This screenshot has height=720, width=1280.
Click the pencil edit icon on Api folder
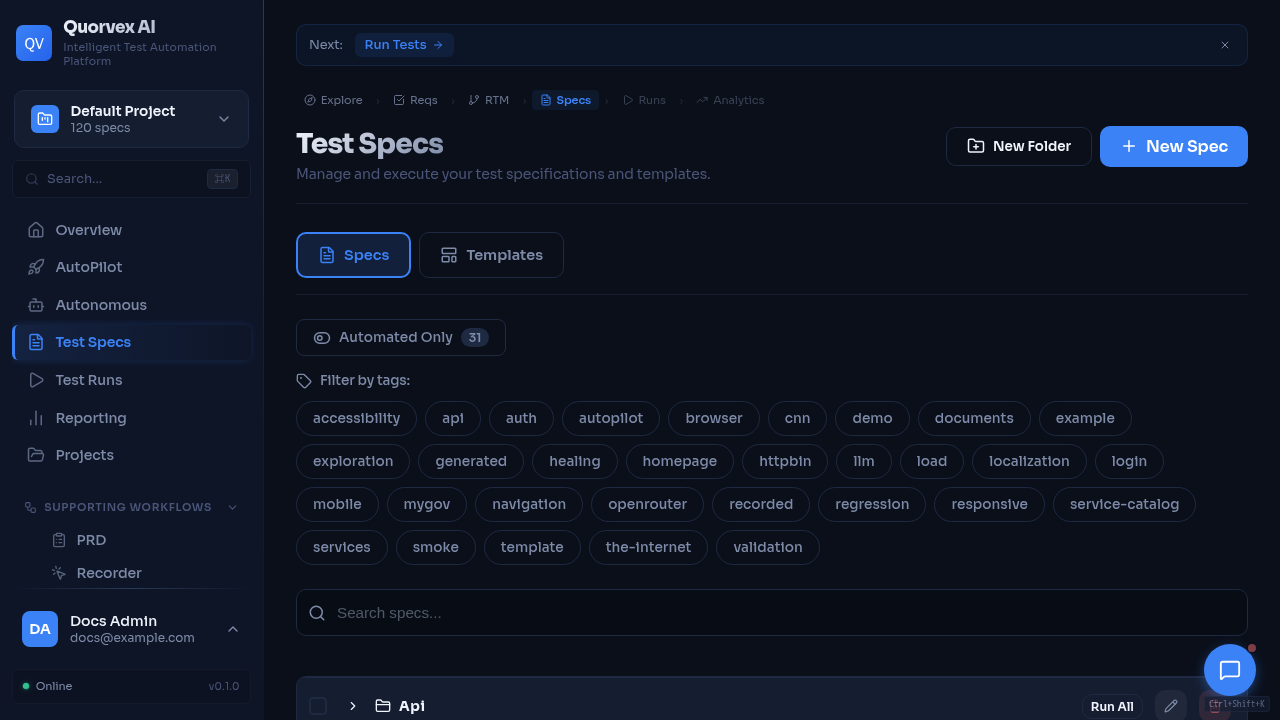coord(1171,706)
